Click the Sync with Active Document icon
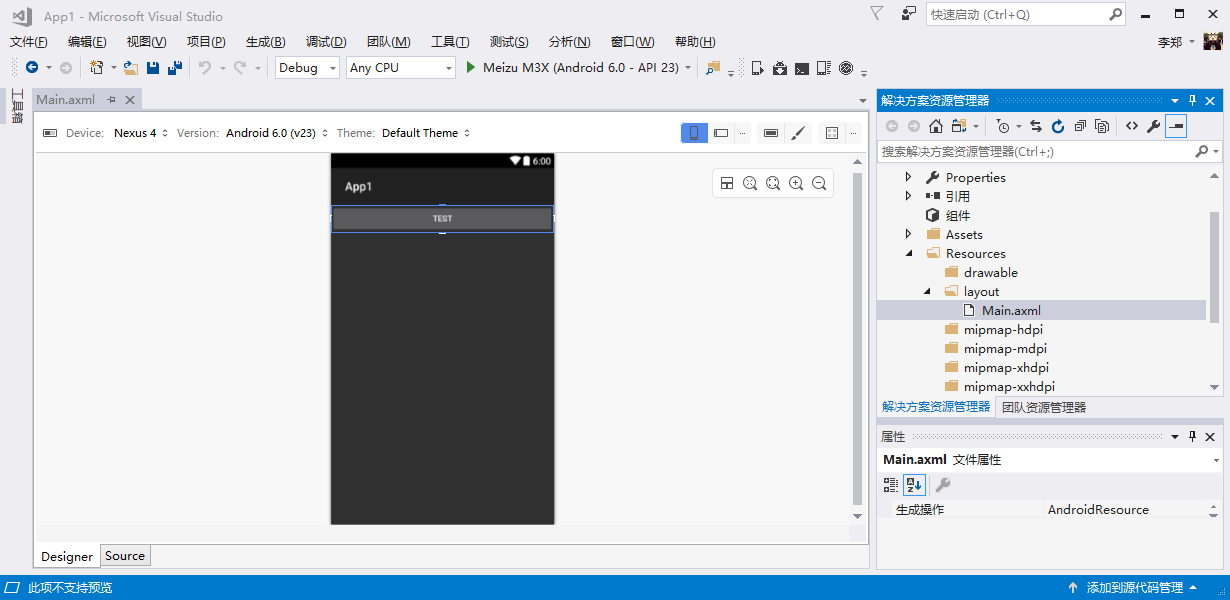 click(x=1036, y=126)
